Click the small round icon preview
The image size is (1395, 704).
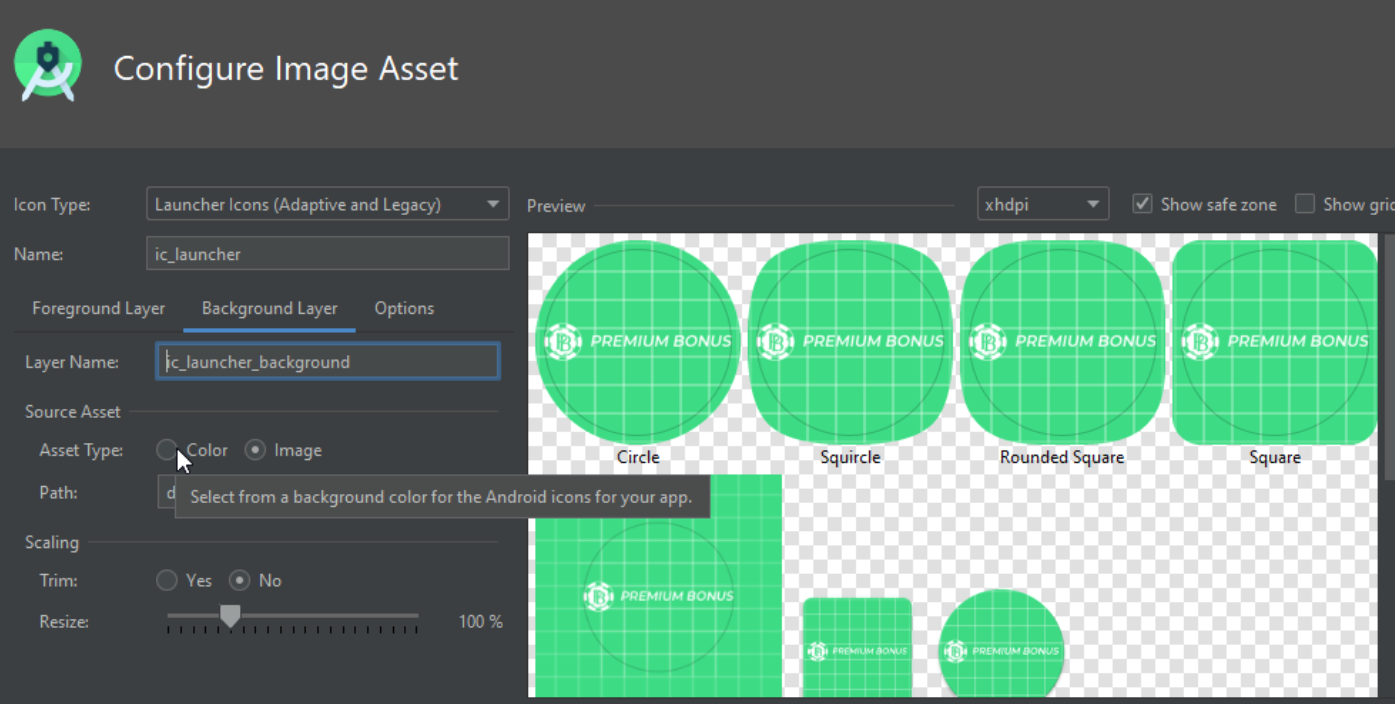(x=1001, y=643)
